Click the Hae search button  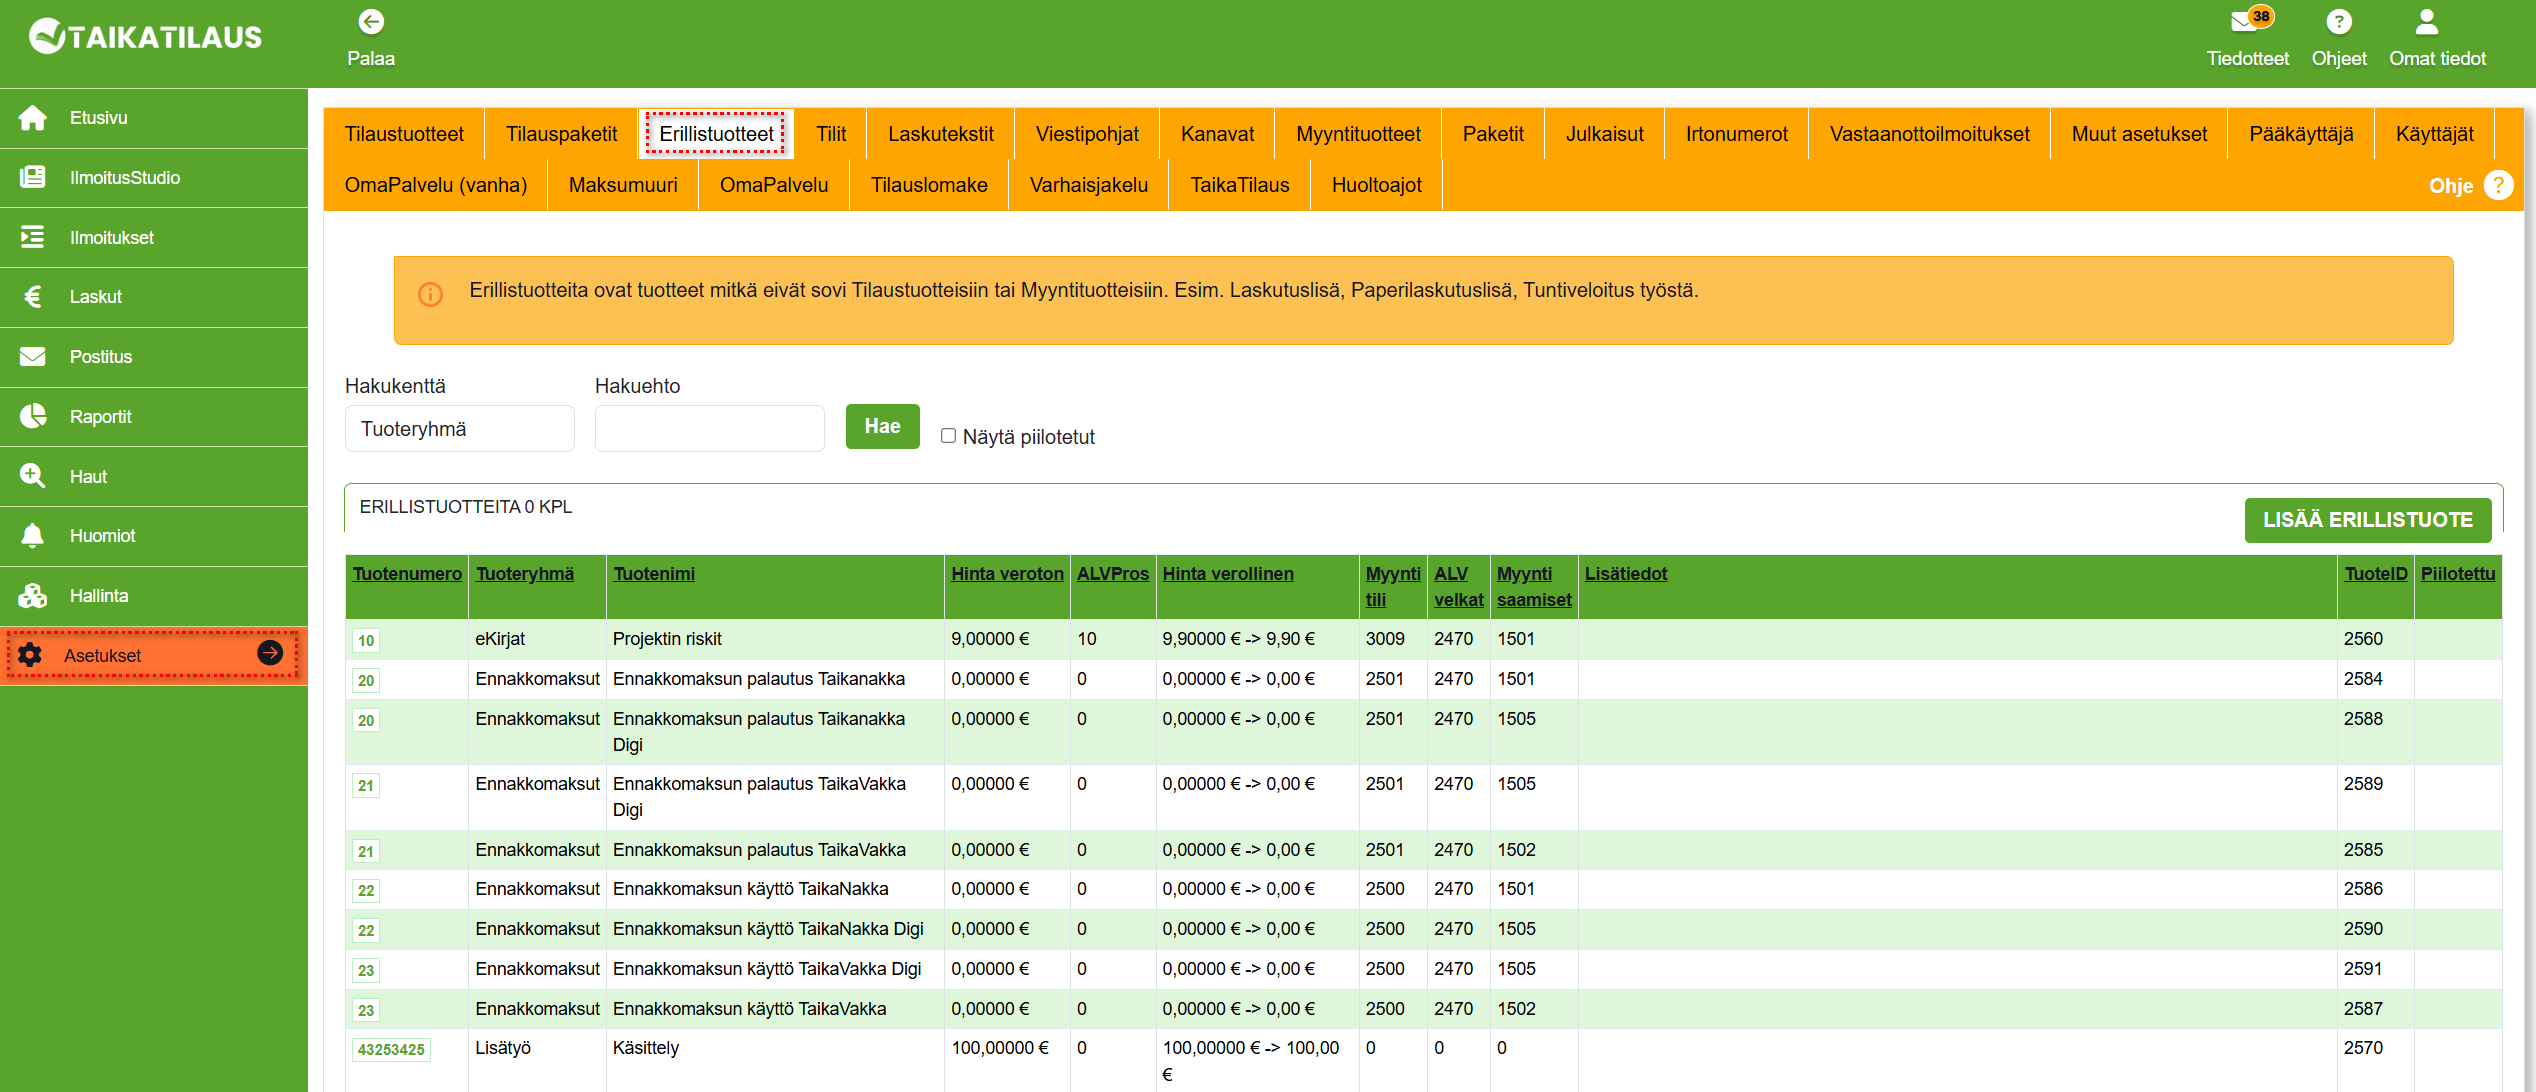(882, 426)
